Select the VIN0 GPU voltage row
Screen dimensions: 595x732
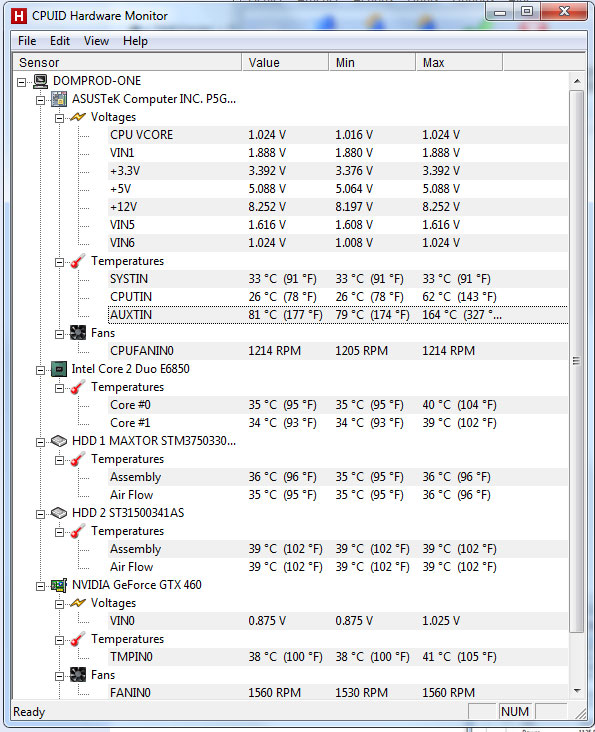[x=337, y=621]
